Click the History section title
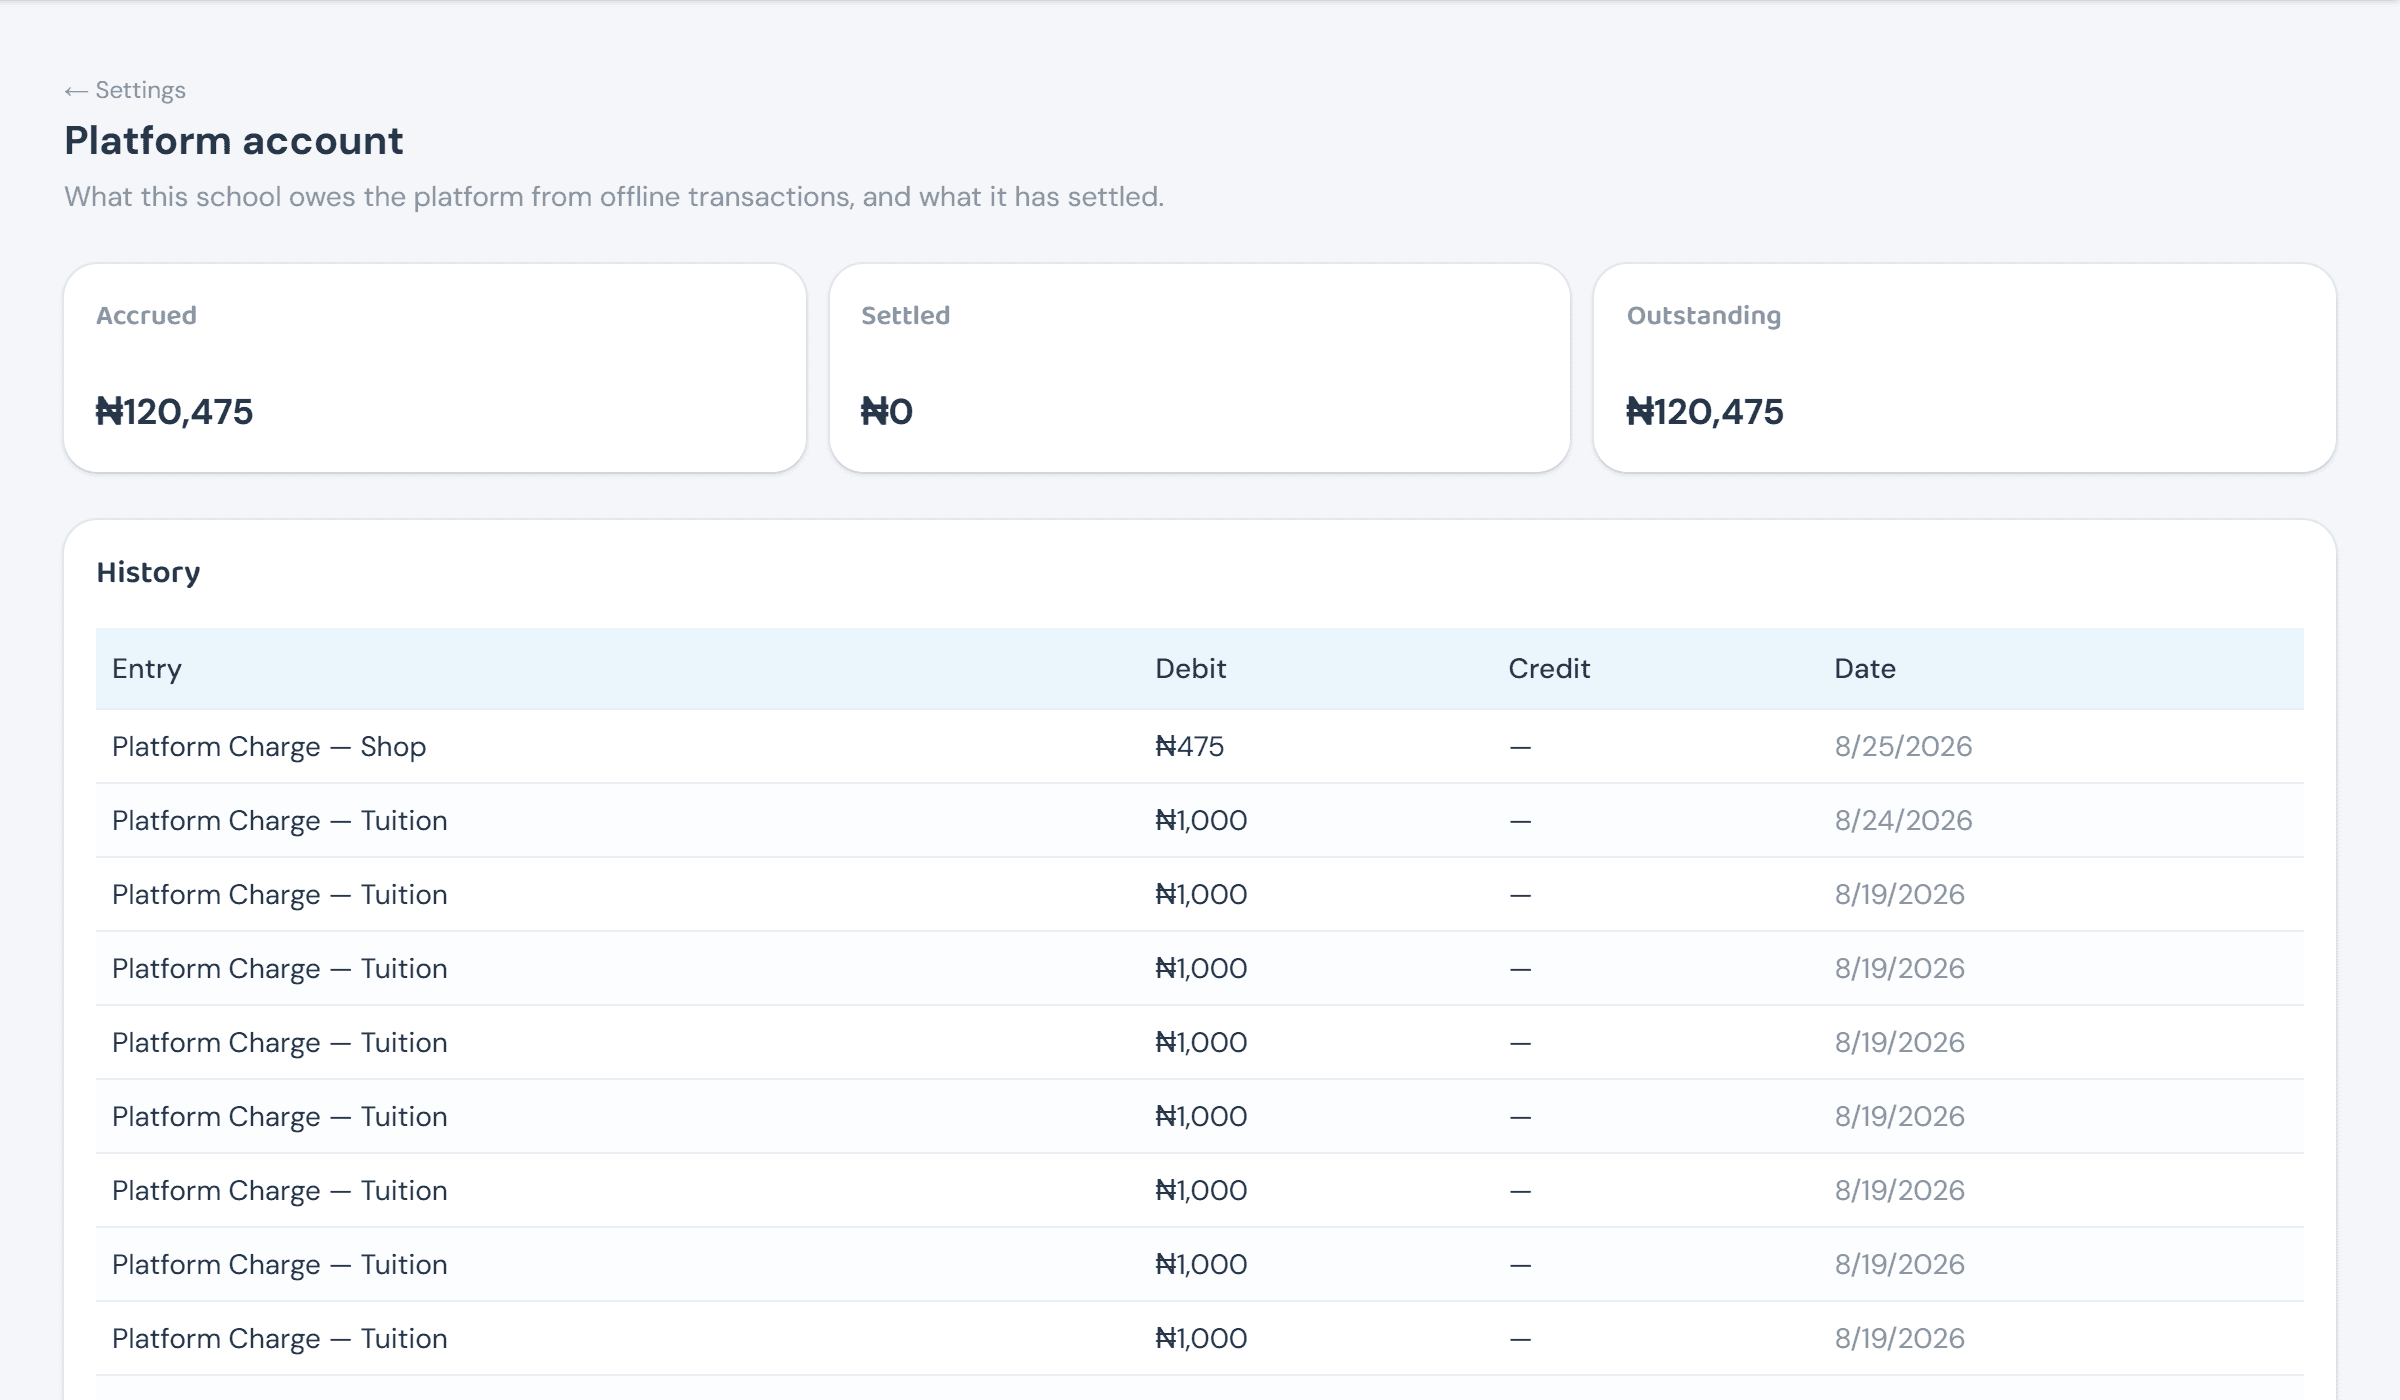The height and width of the screenshot is (1400, 2400). (148, 572)
